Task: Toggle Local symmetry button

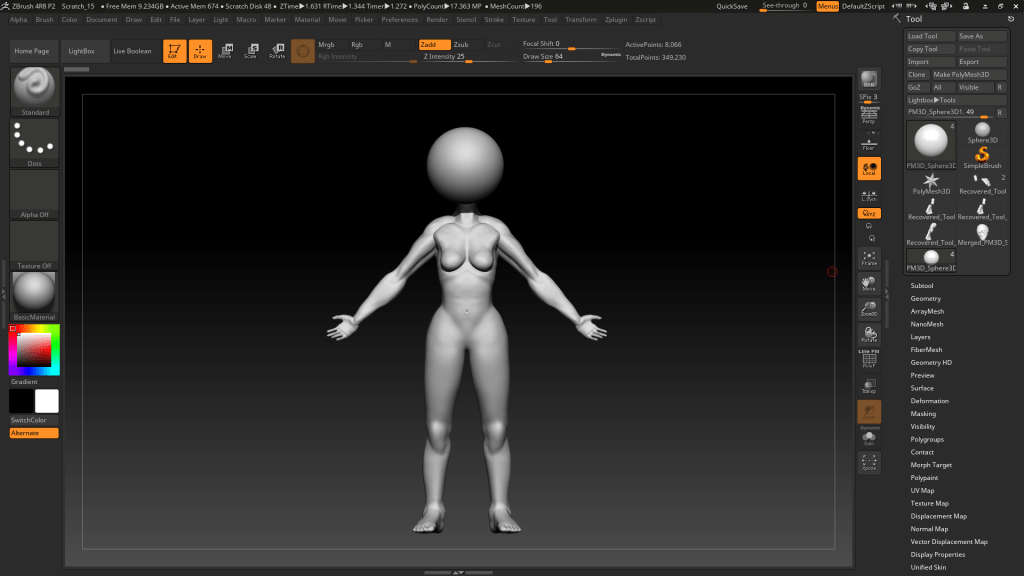Action: point(869,169)
